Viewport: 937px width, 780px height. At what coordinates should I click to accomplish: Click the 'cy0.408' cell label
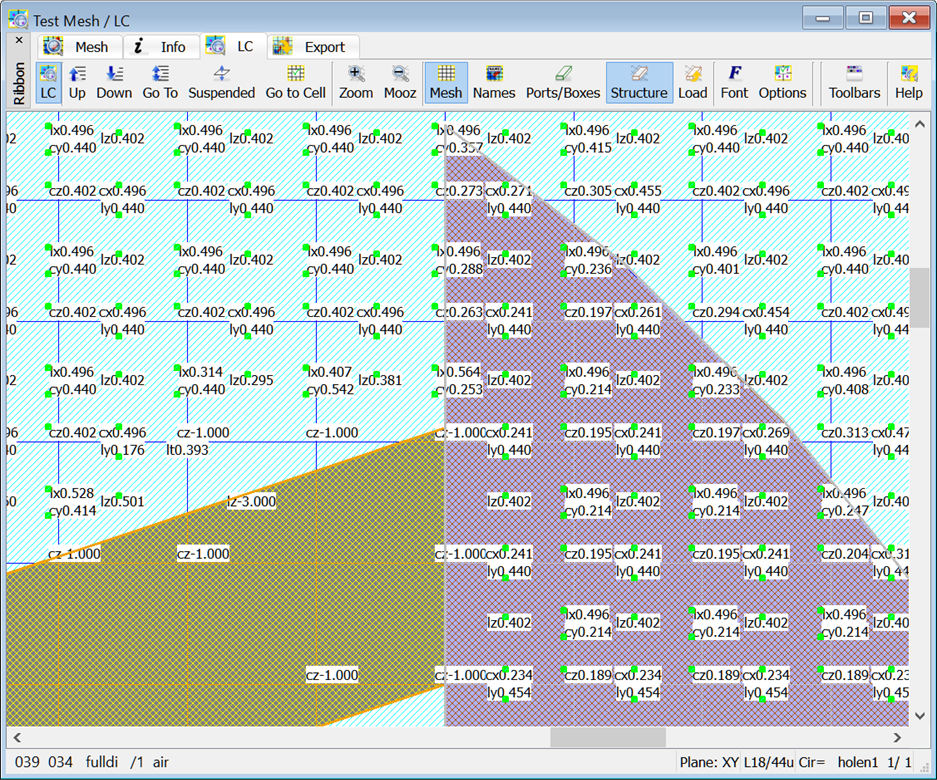(845, 389)
